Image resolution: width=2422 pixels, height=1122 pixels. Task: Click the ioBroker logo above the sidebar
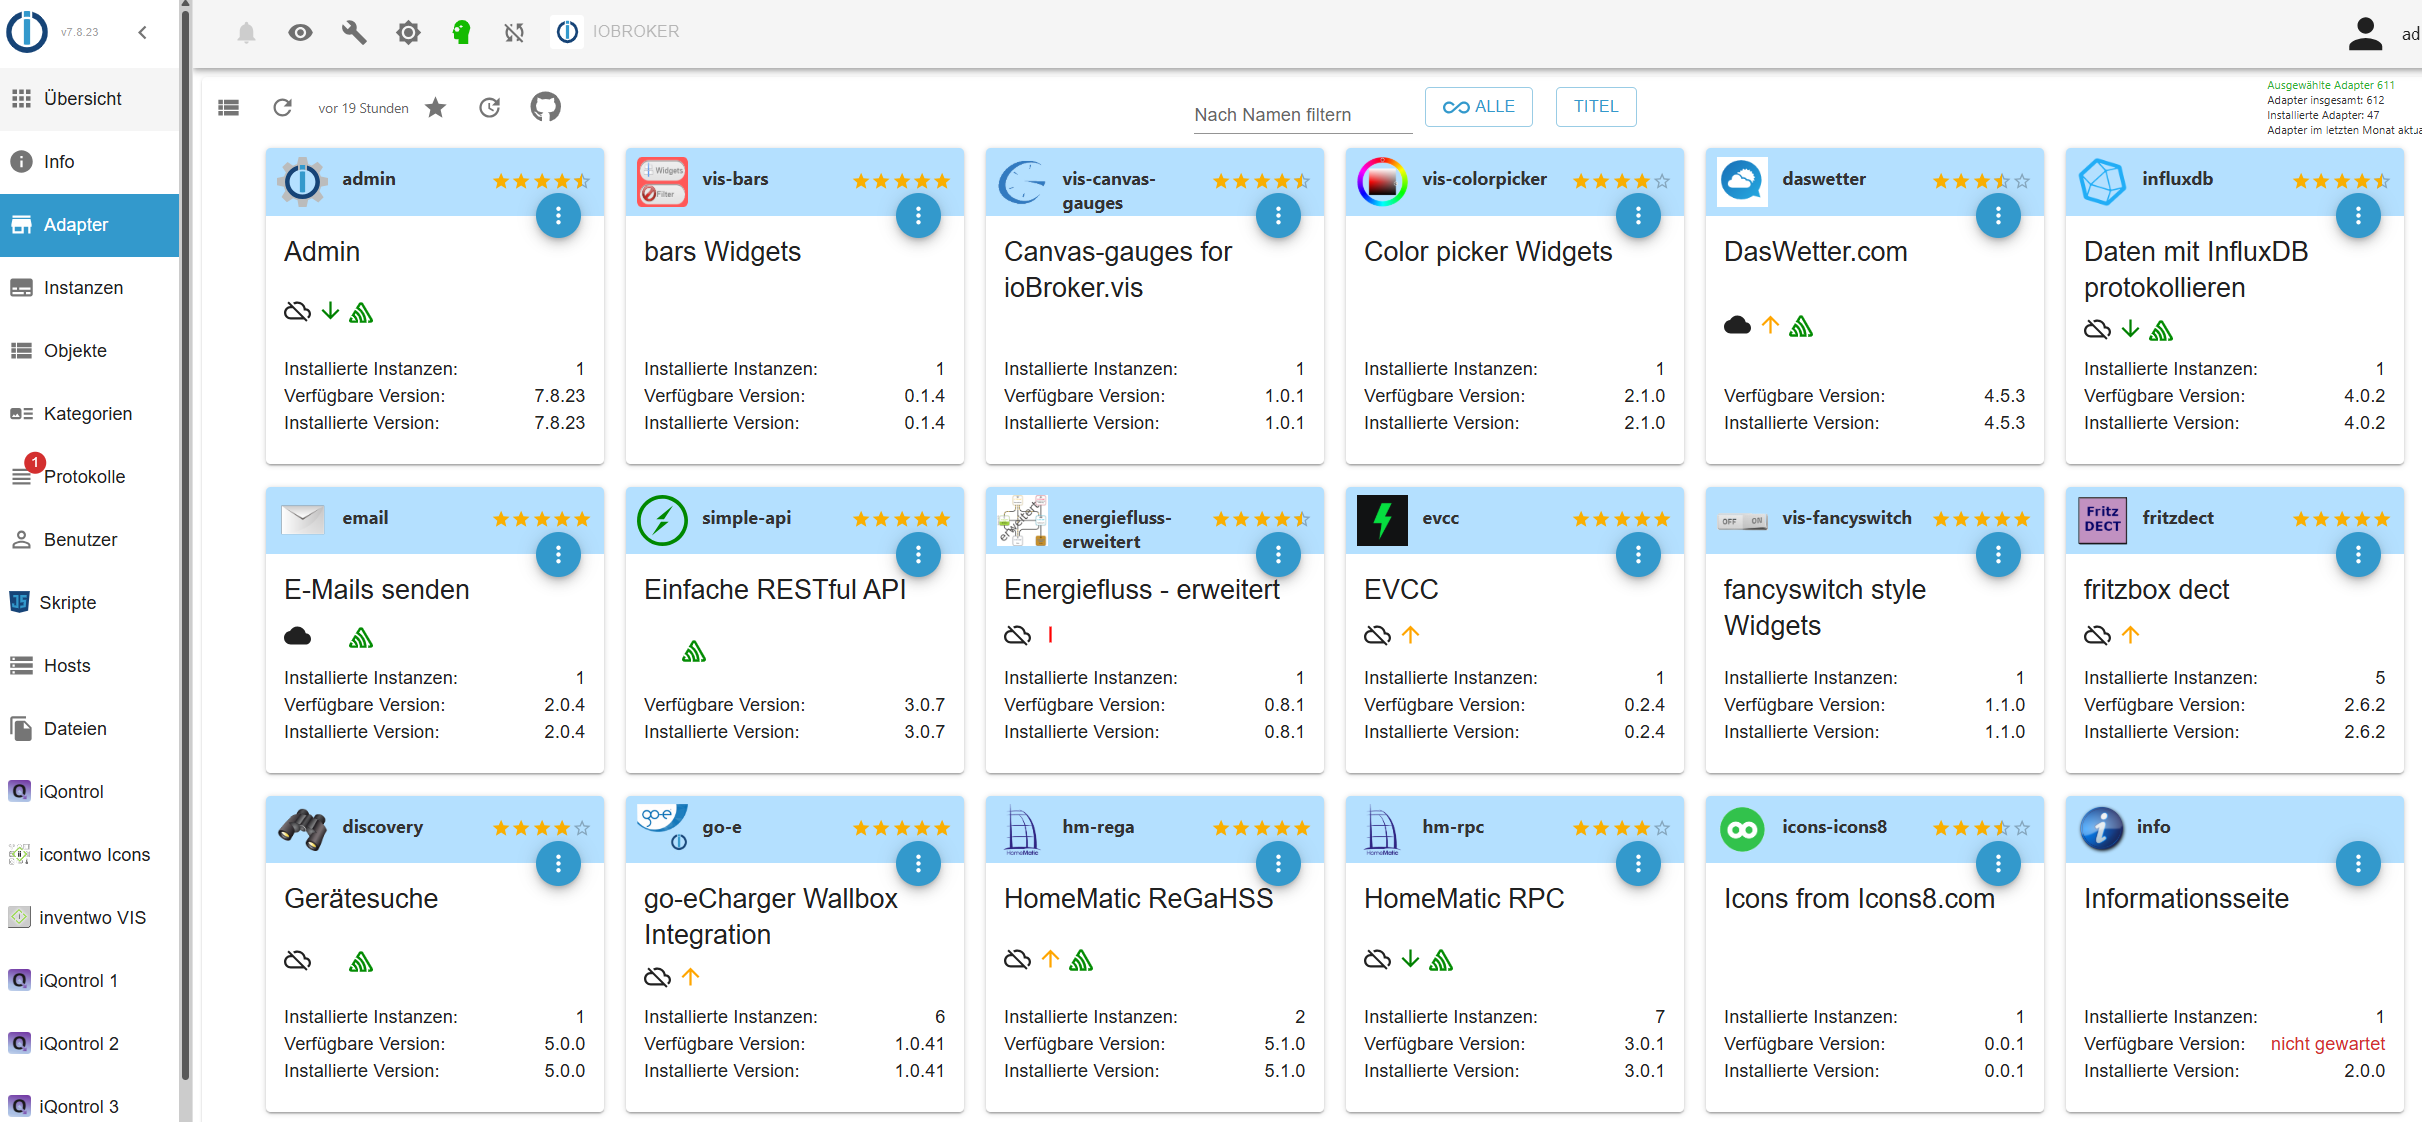(x=27, y=31)
